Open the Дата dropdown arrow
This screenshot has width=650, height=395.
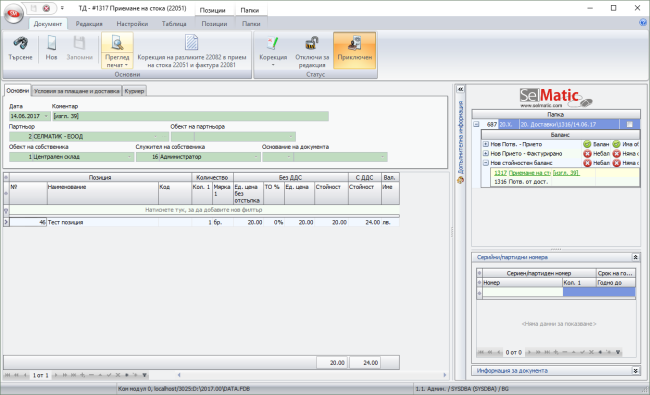[46, 116]
